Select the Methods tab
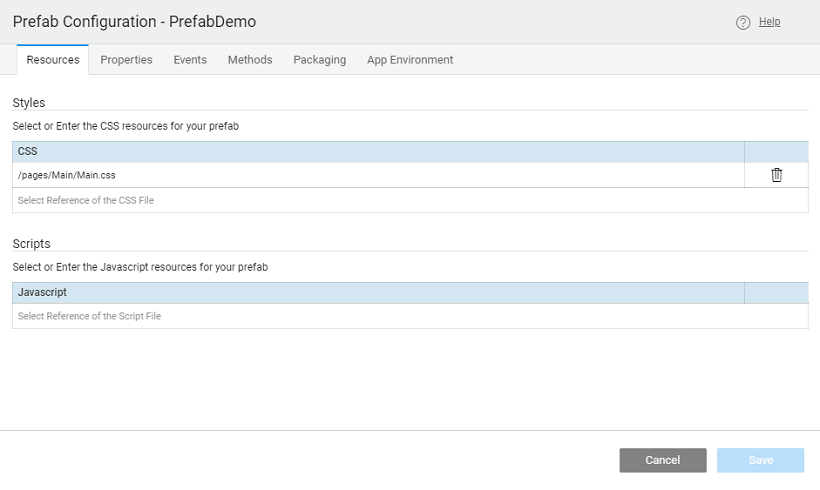Image resolution: width=820 pixels, height=490 pixels. (x=250, y=60)
